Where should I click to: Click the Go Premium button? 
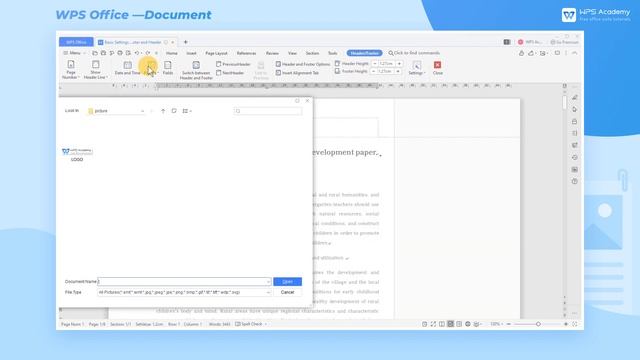point(564,42)
